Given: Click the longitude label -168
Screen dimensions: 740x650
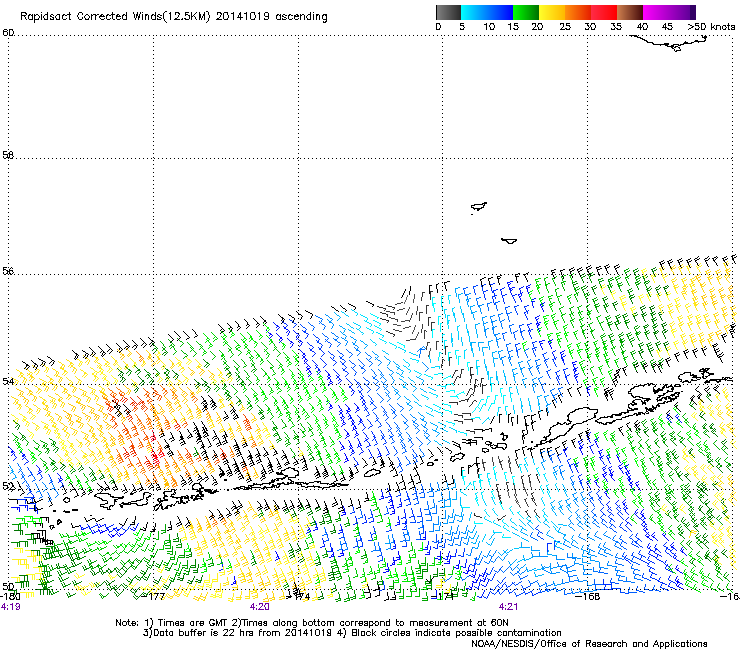Looking at the screenshot, I should click(588, 596).
